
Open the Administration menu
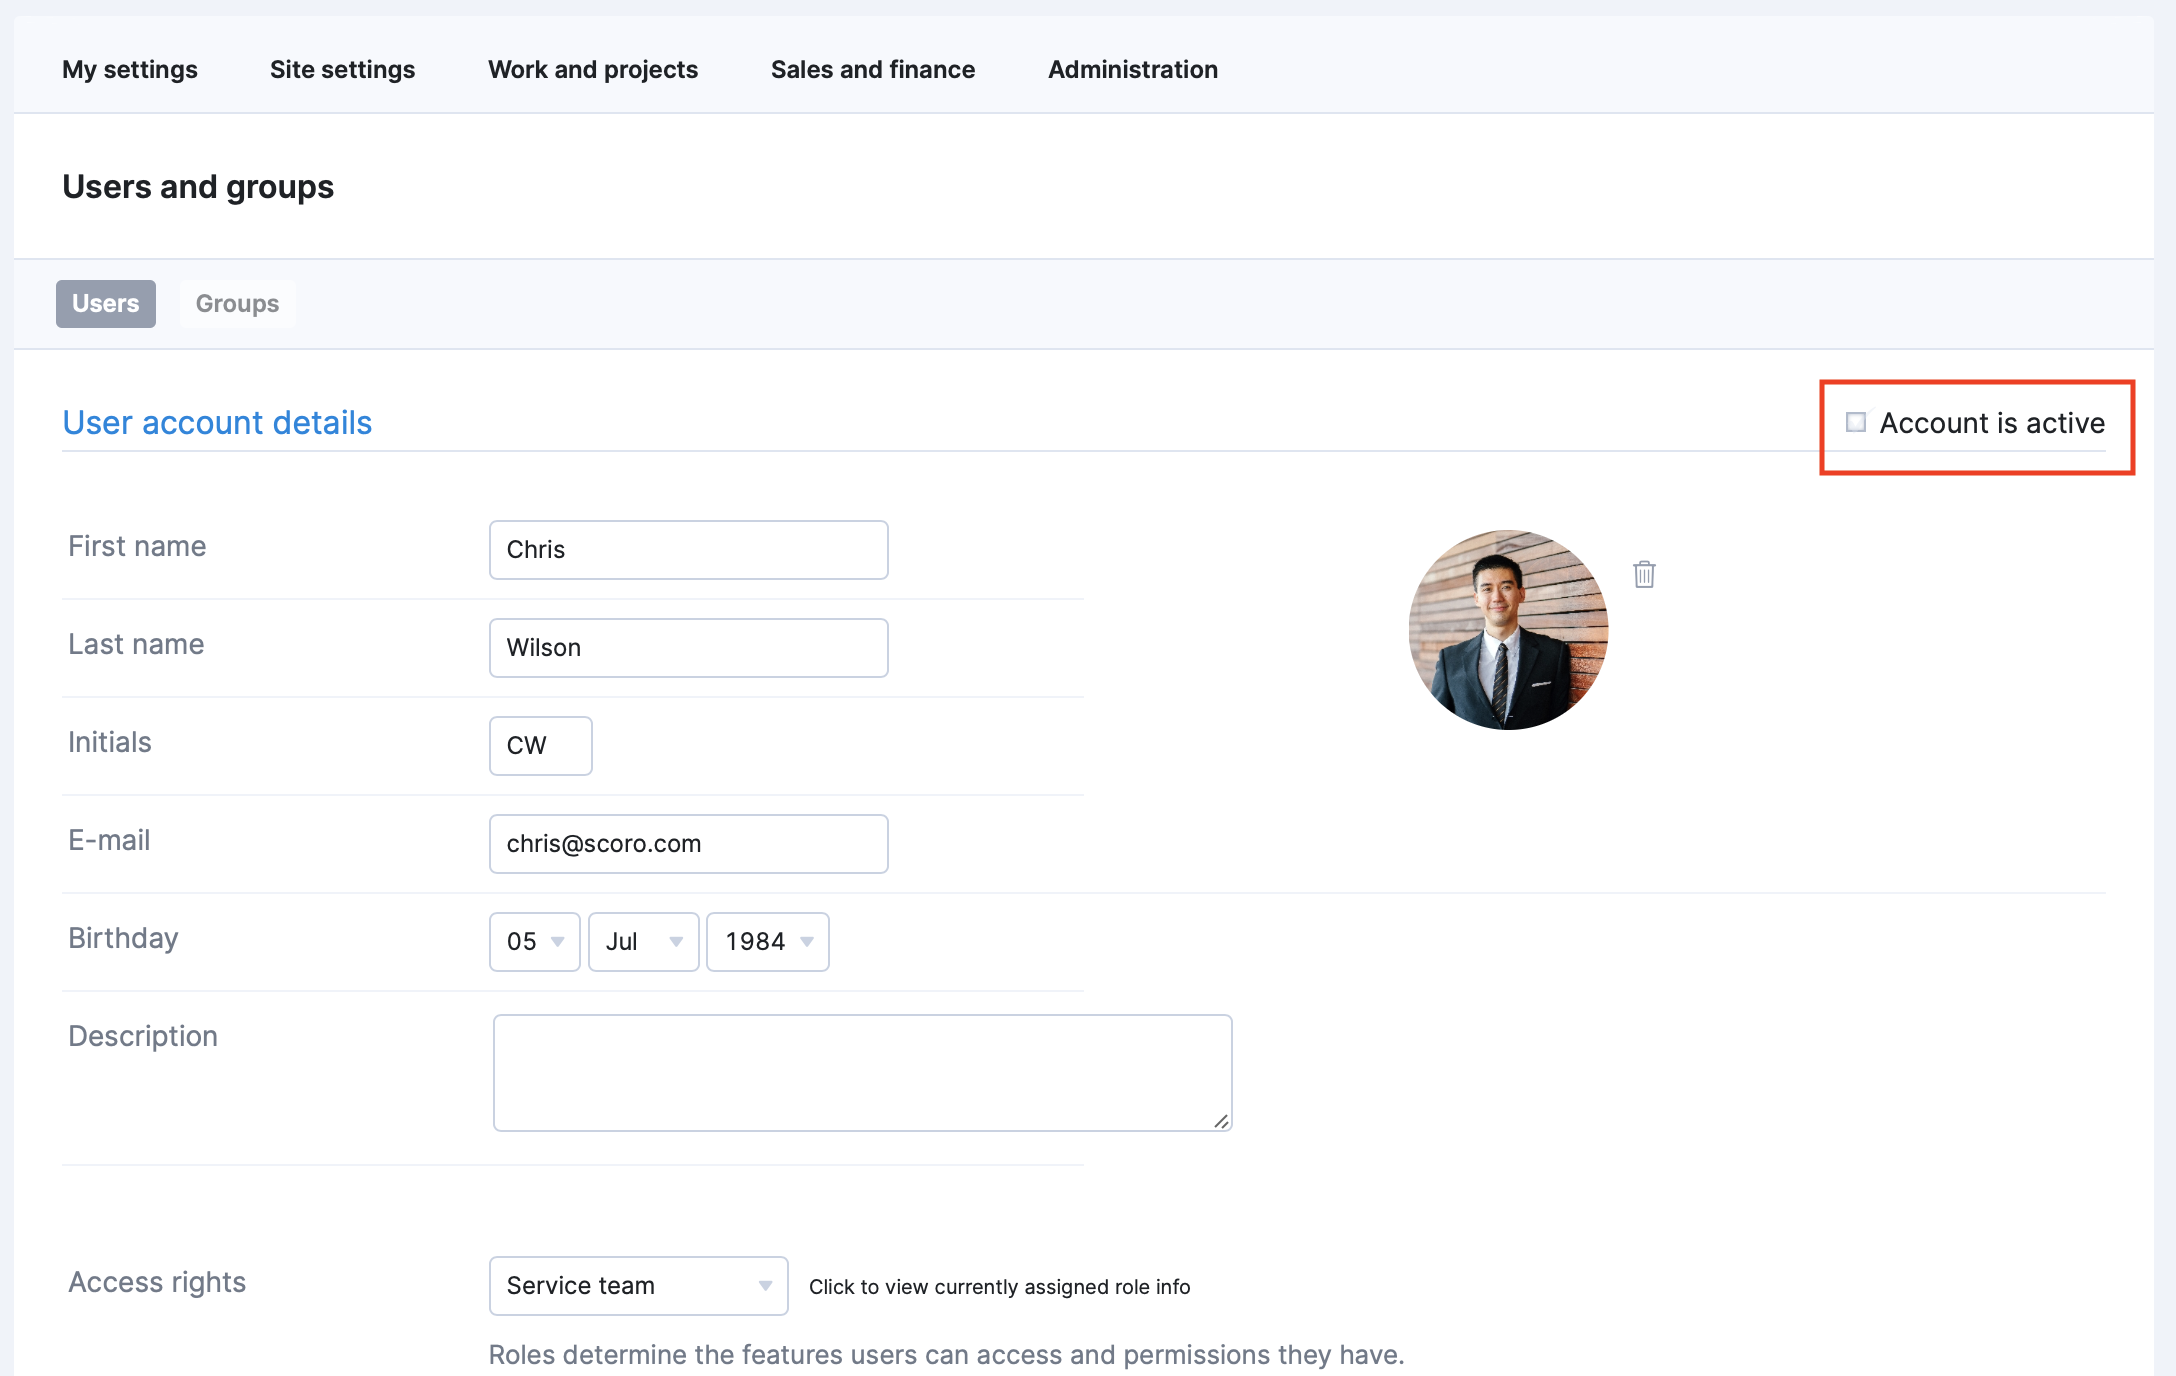click(x=1133, y=69)
